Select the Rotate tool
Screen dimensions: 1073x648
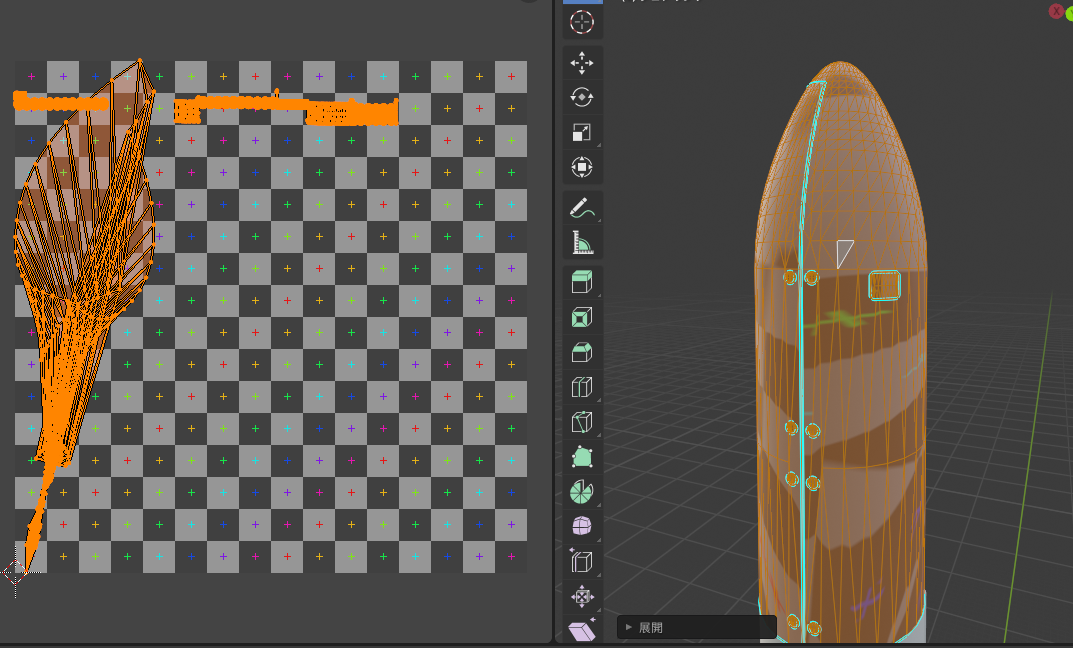coord(582,97)
